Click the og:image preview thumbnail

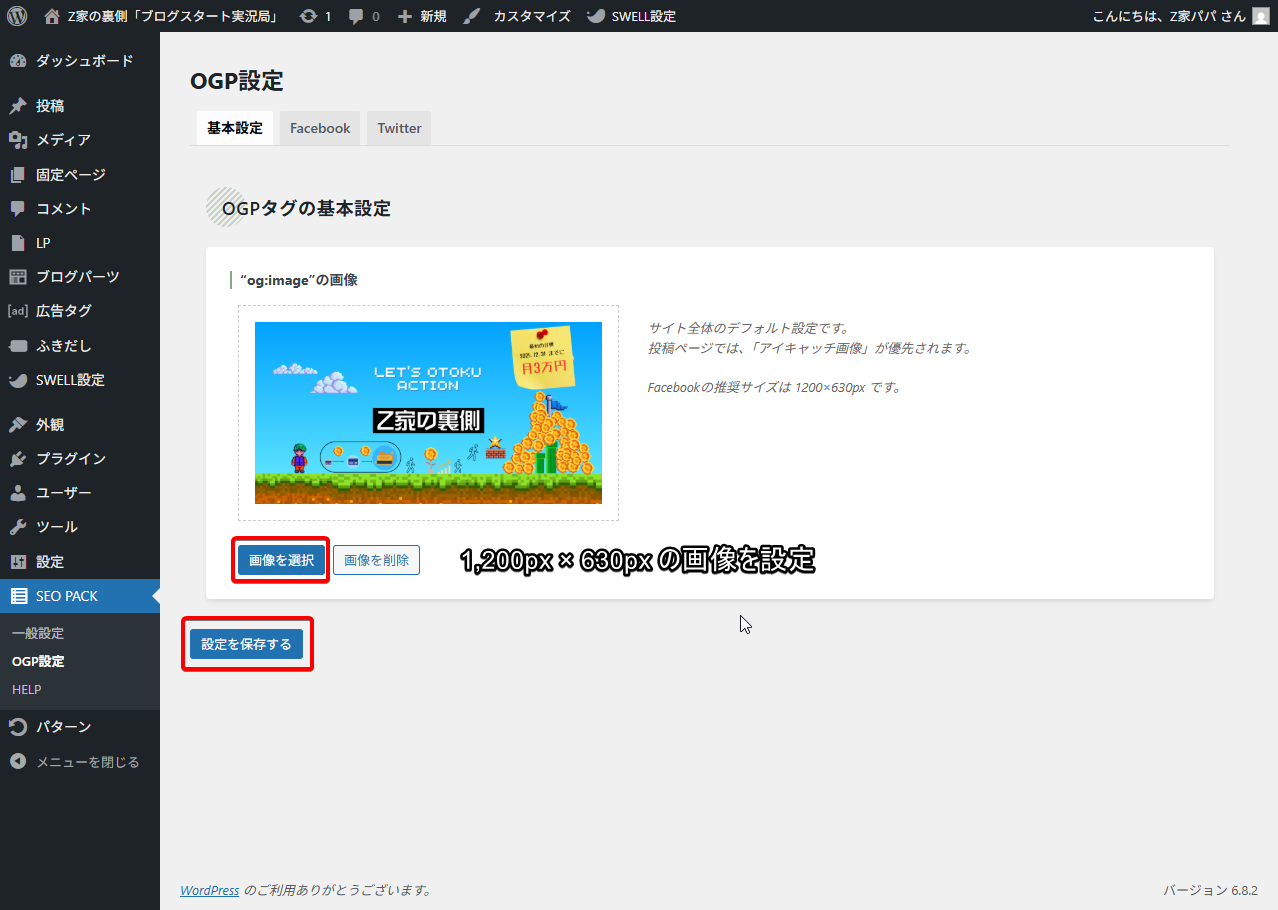pos(428,413)
